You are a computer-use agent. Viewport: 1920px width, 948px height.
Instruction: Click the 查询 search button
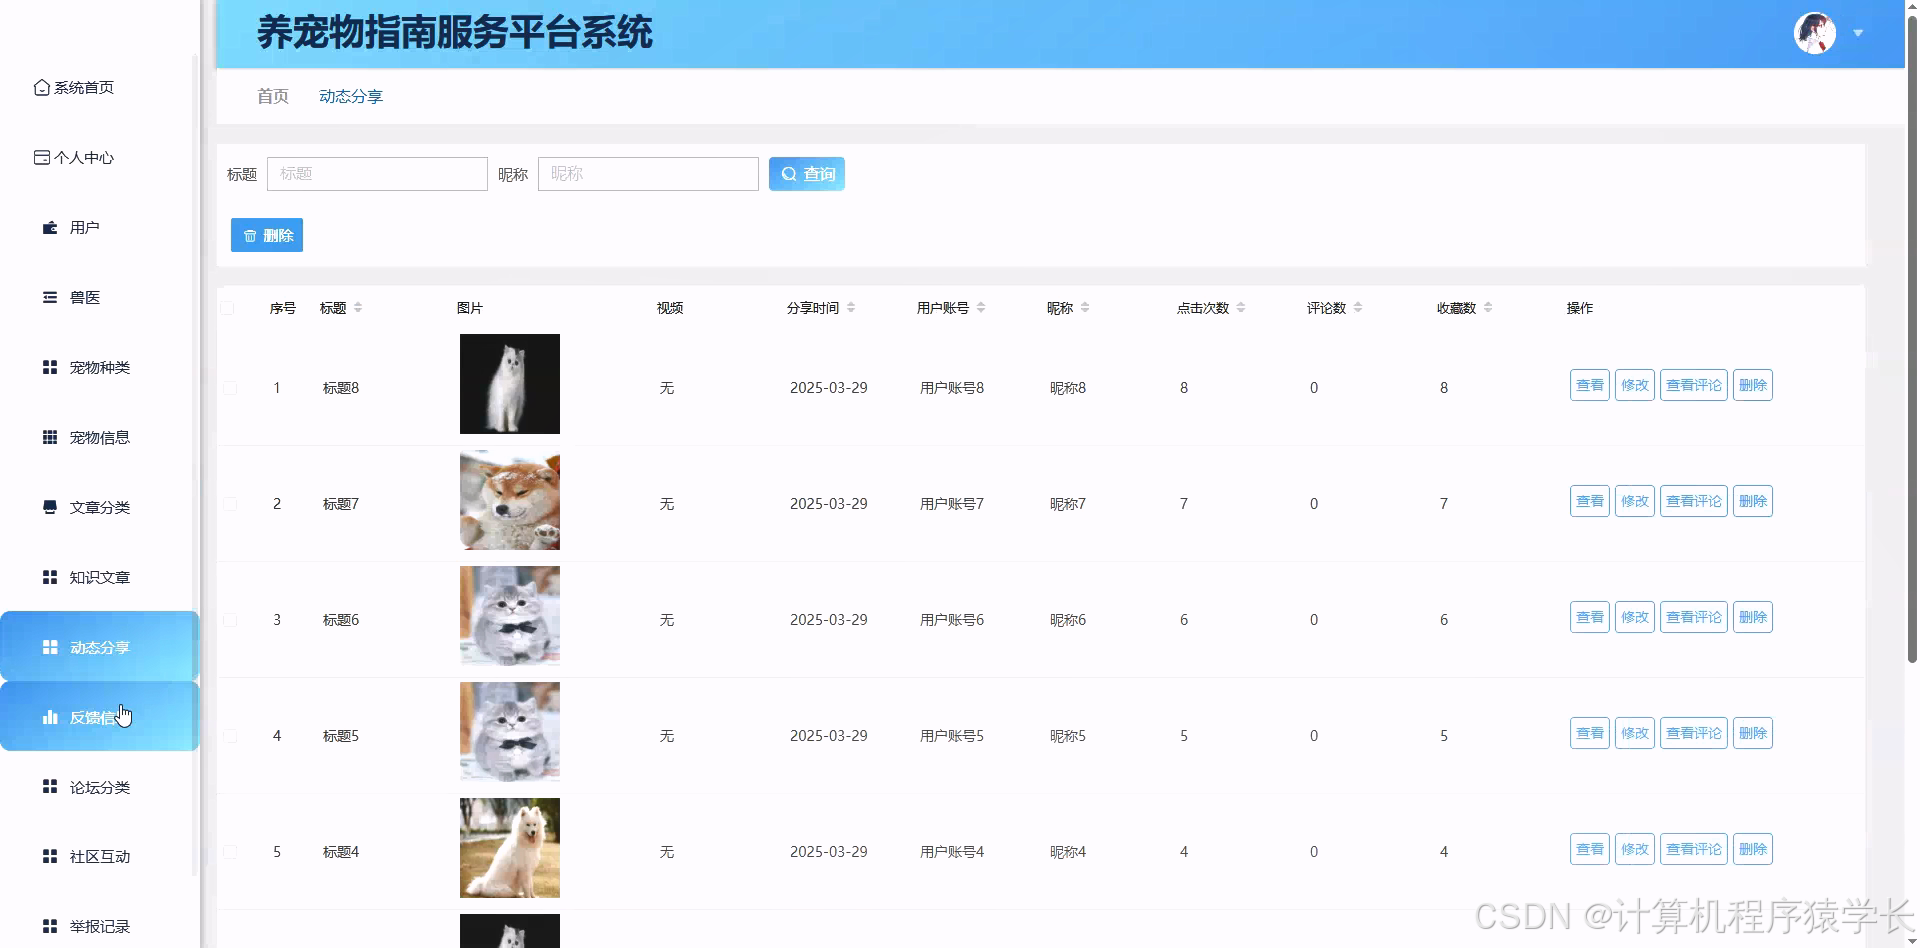click(x=806, y=173)
